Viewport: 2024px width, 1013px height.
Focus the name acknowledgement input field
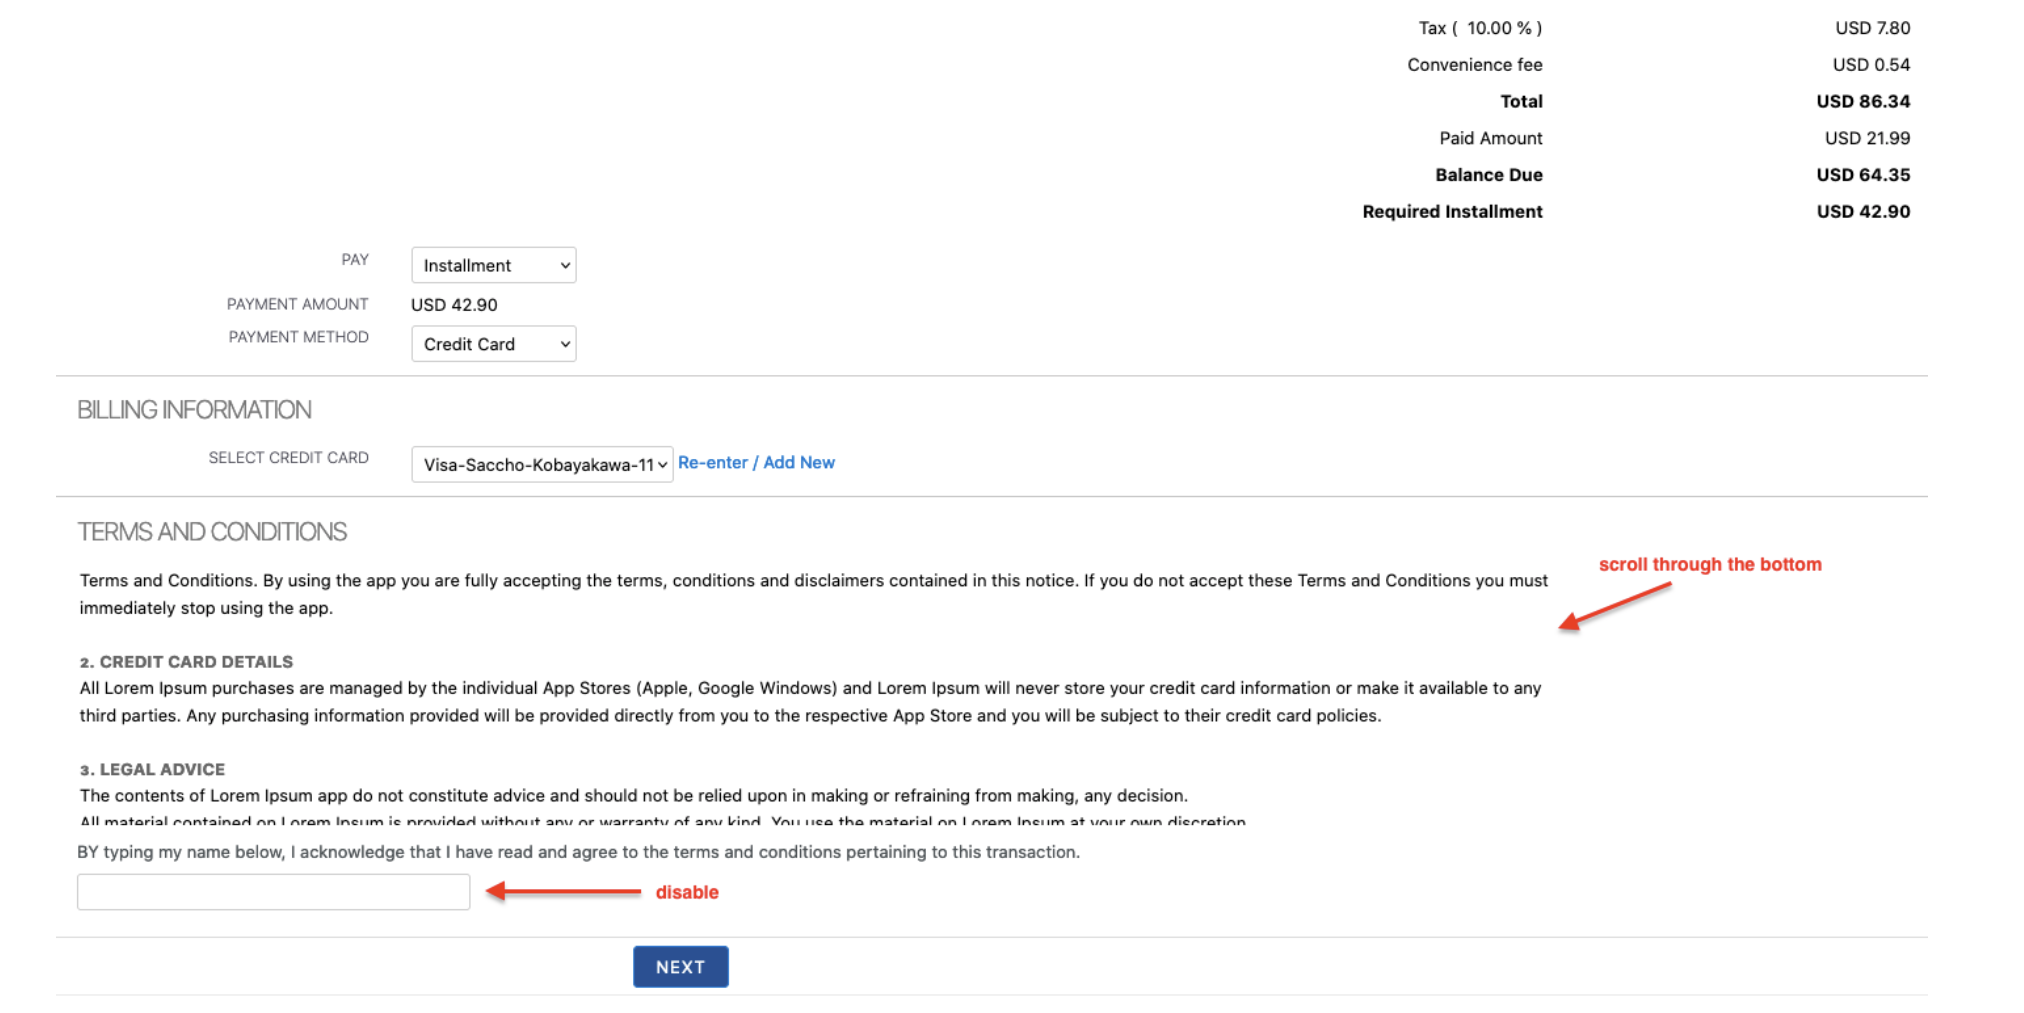click(x=273, y=892)
